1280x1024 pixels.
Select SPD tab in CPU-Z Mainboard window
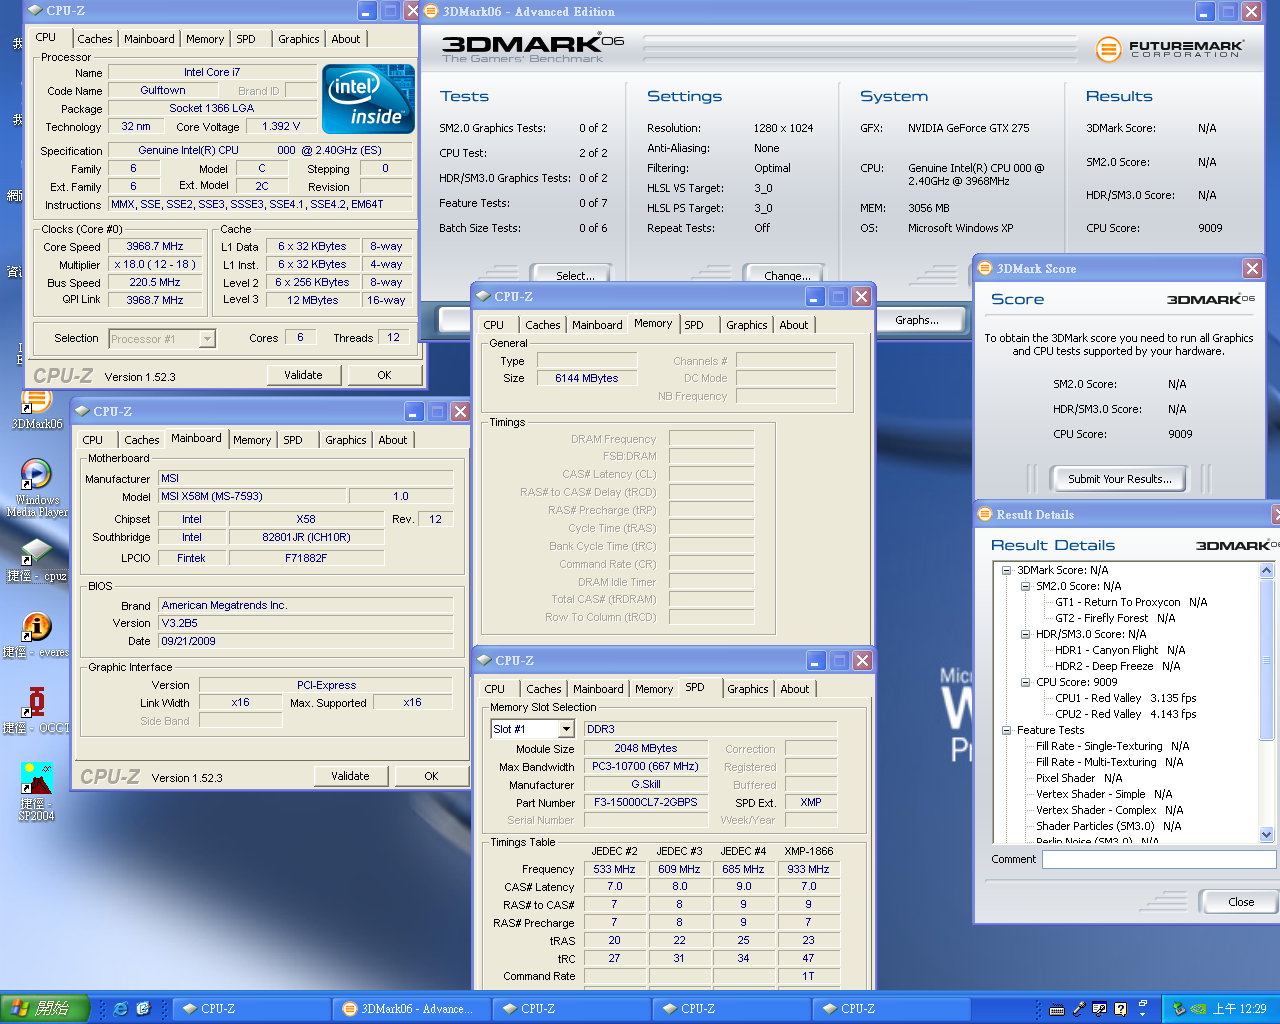tap(293, 440)
